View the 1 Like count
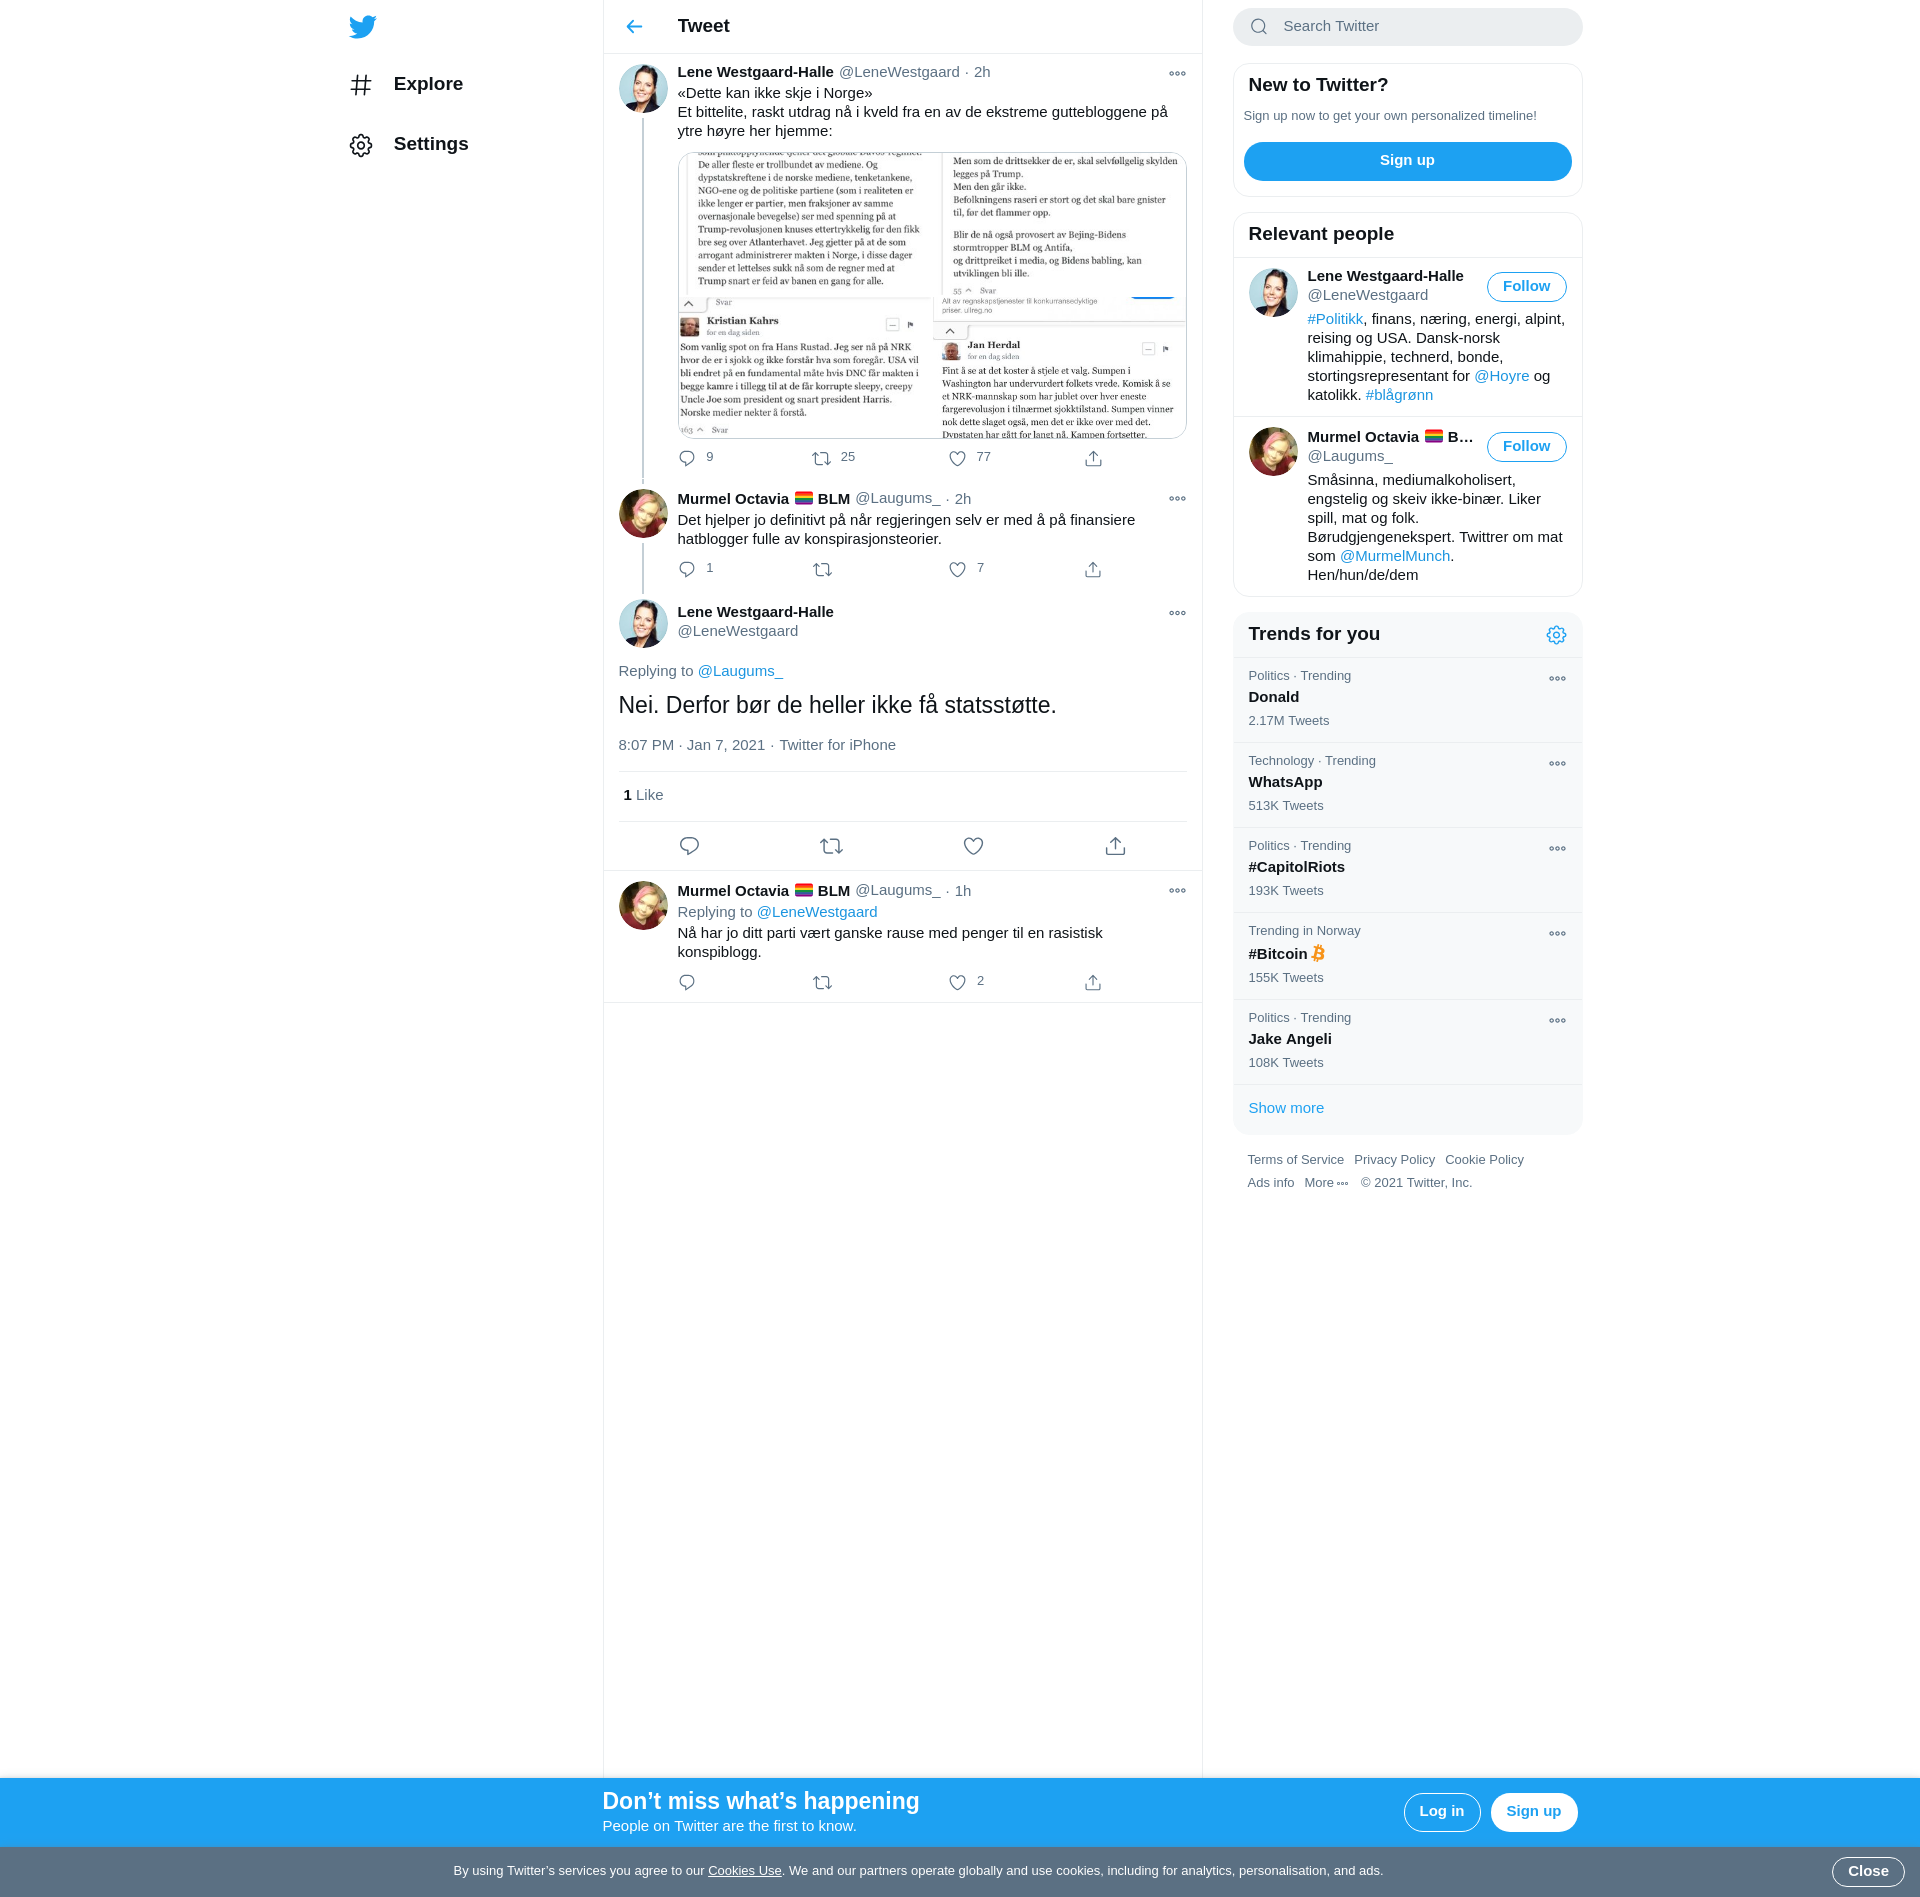Image resolution: width=1920 pixels, height=1897 pixels. (643, 795)
